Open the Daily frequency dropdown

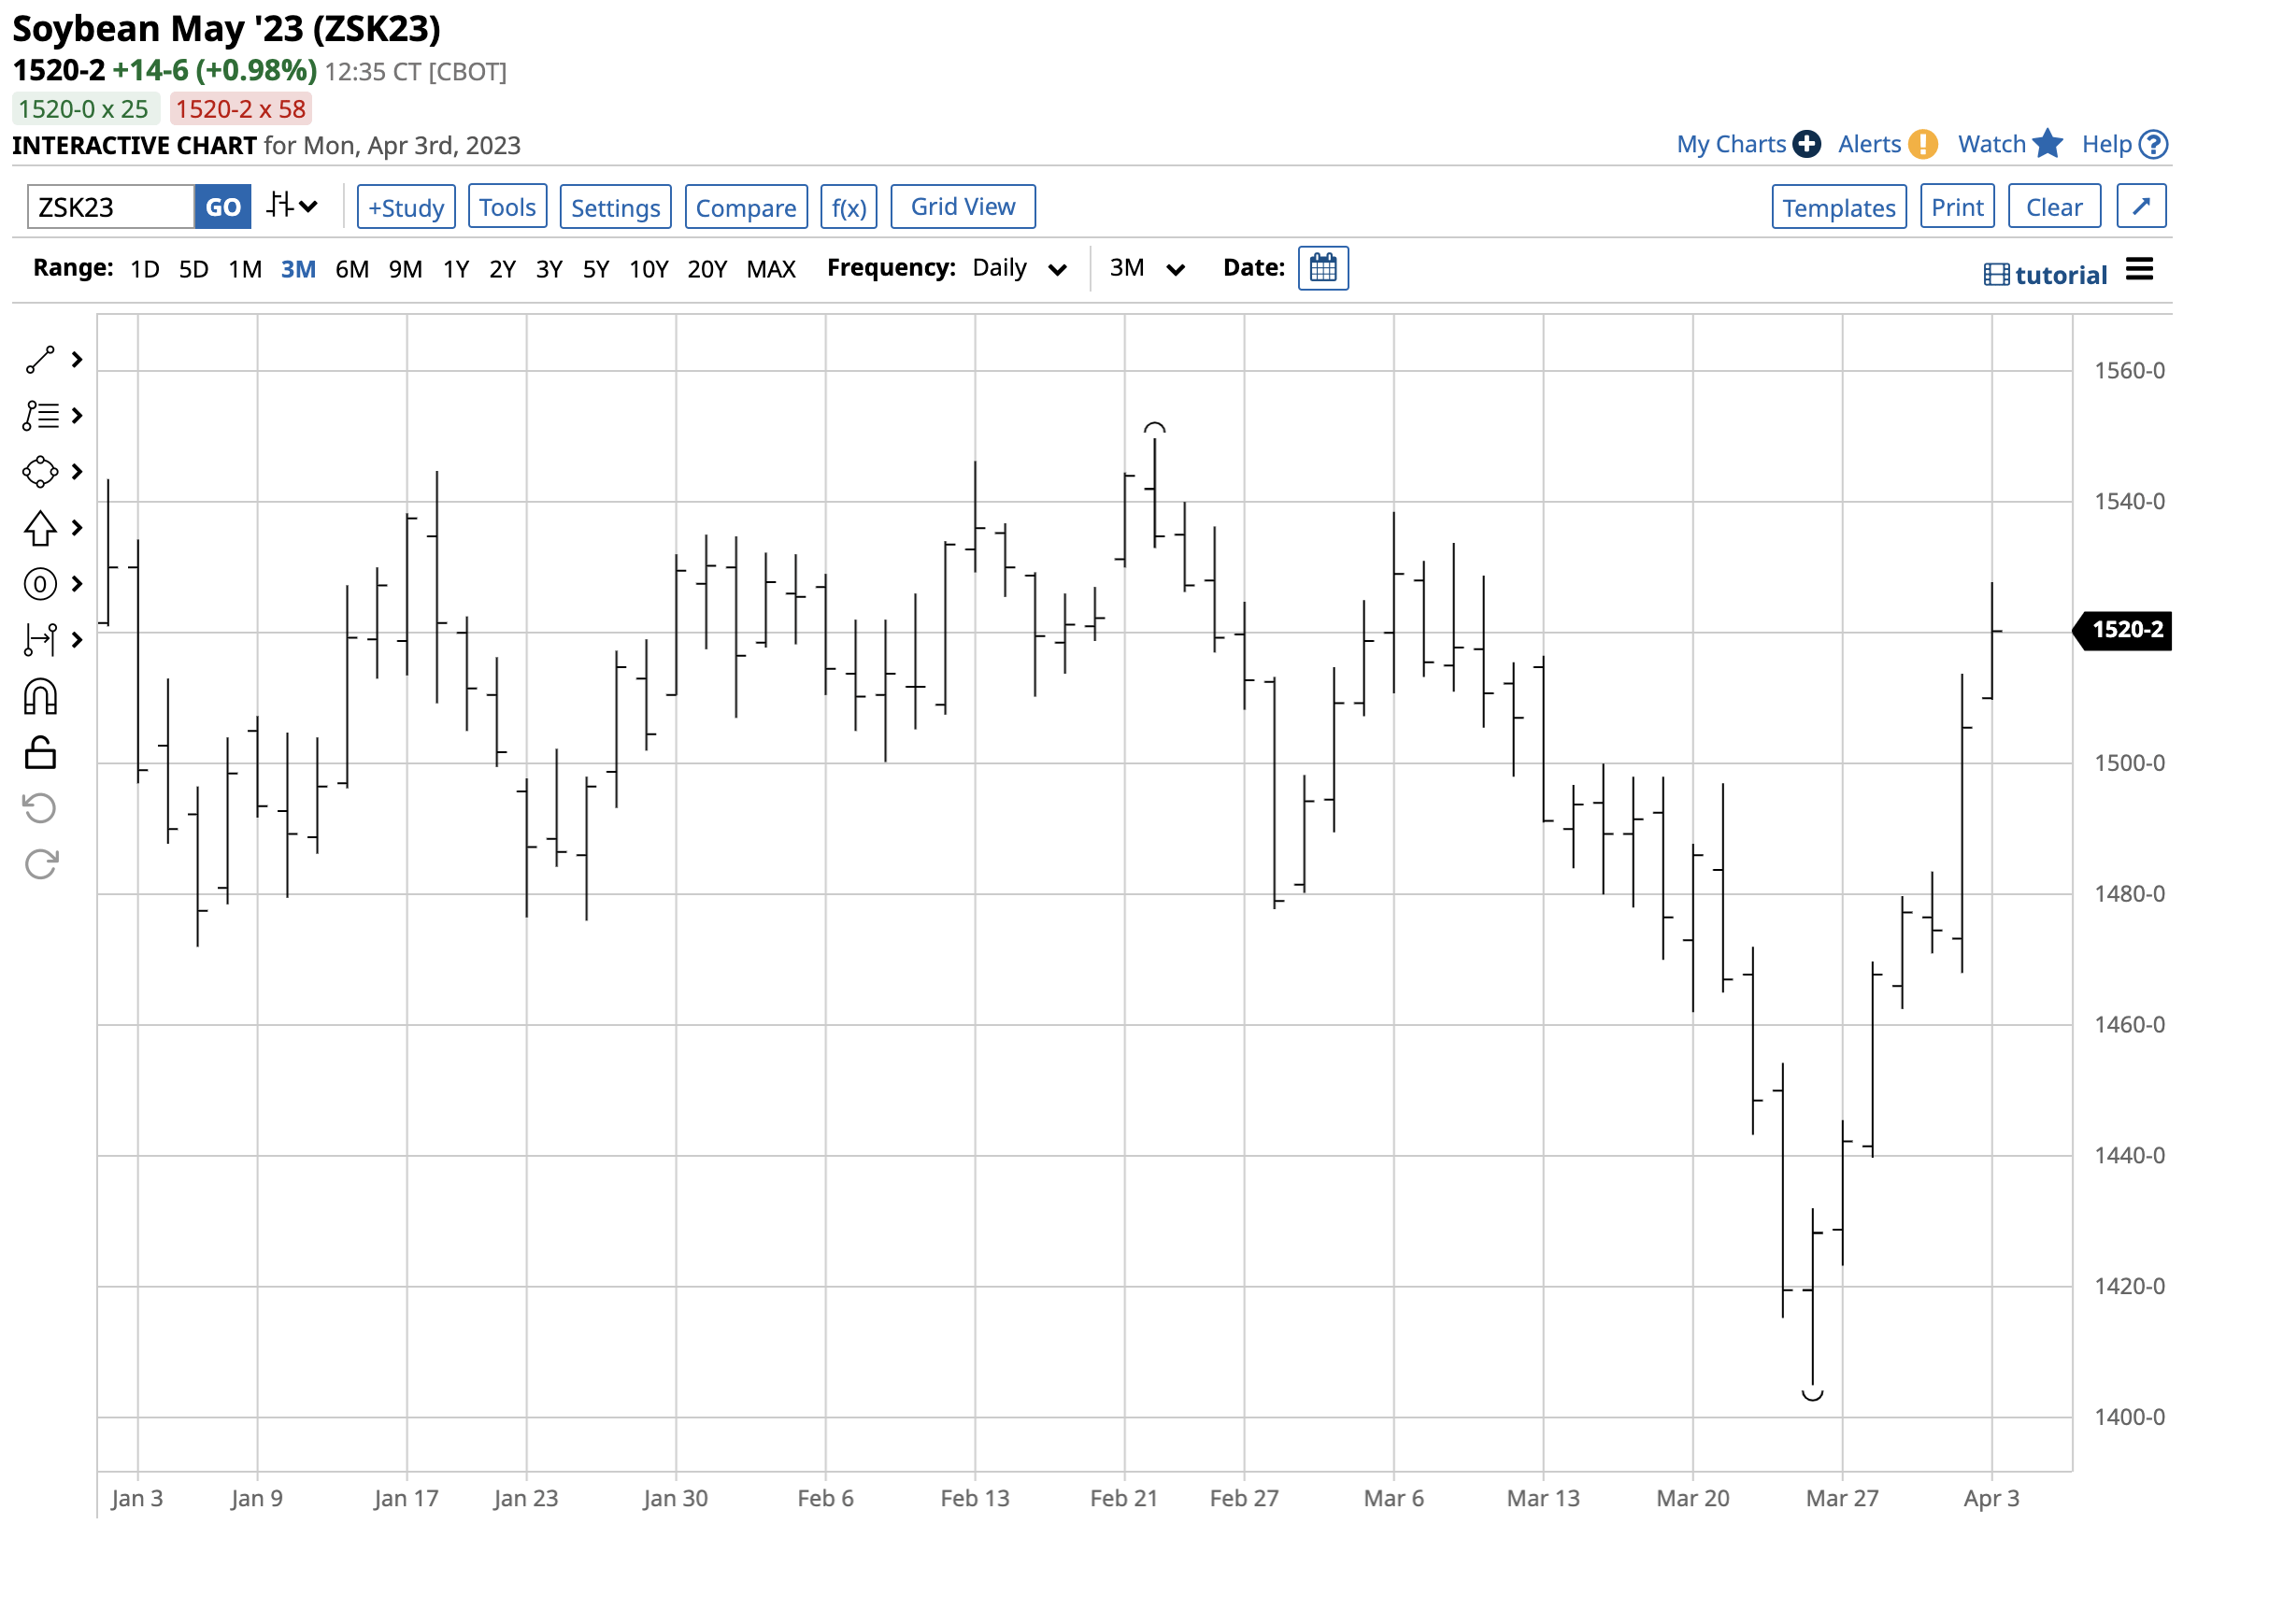1019,268
